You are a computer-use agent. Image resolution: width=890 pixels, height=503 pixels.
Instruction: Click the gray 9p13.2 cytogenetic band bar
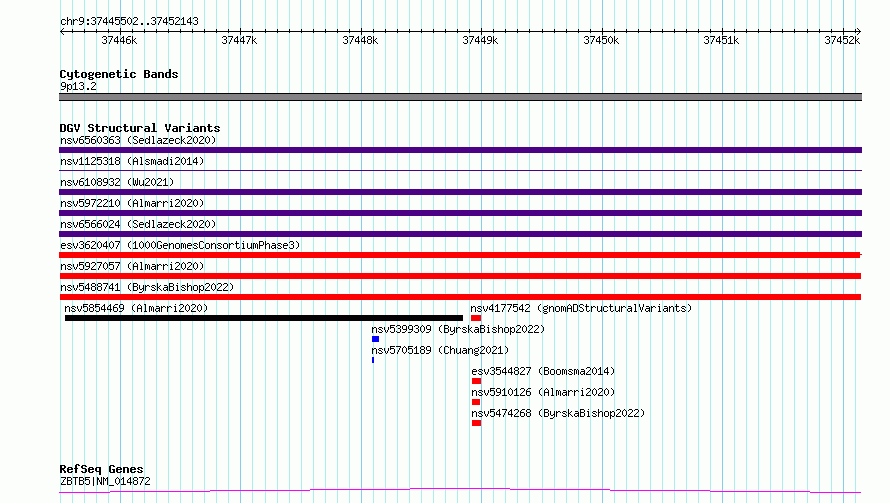(460, 97)
